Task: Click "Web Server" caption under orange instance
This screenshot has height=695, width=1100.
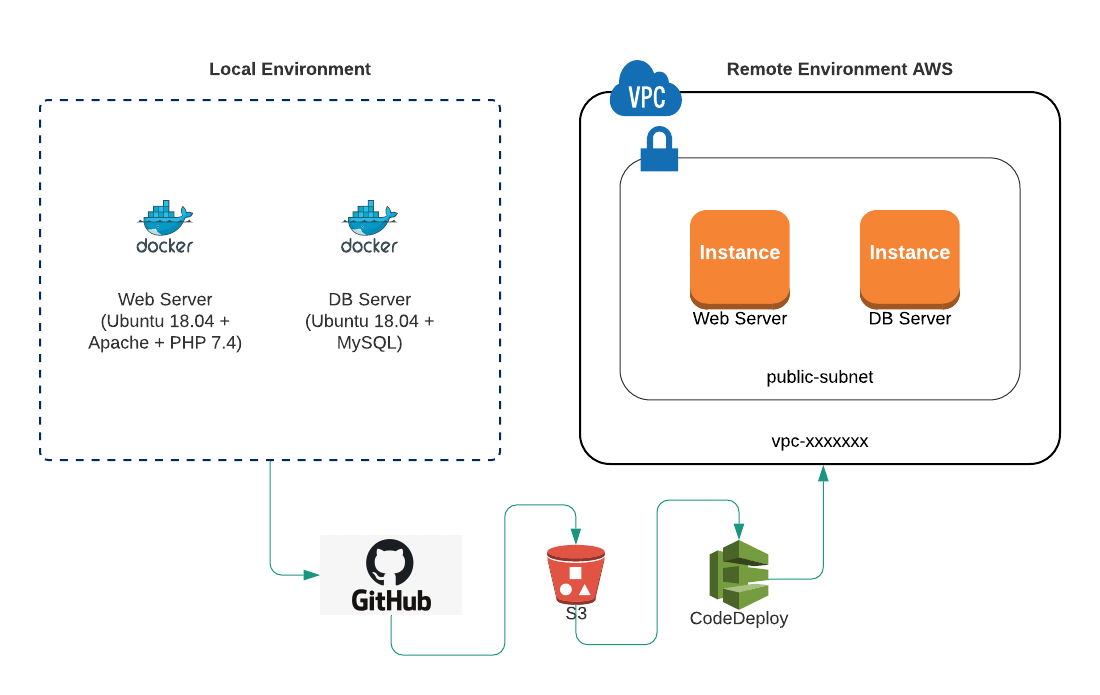Action: point(739,318)
